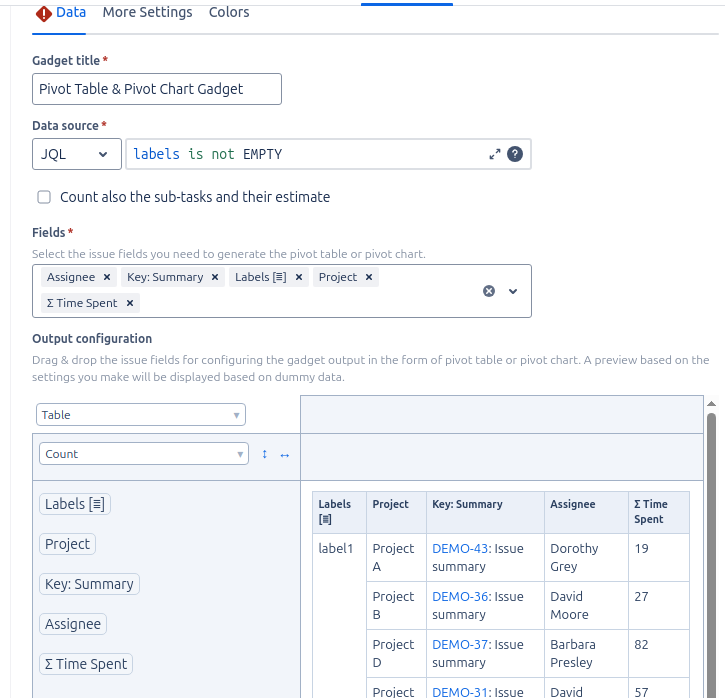Toggle horizontal sort arrow next to Count

(x=285, y=455)
